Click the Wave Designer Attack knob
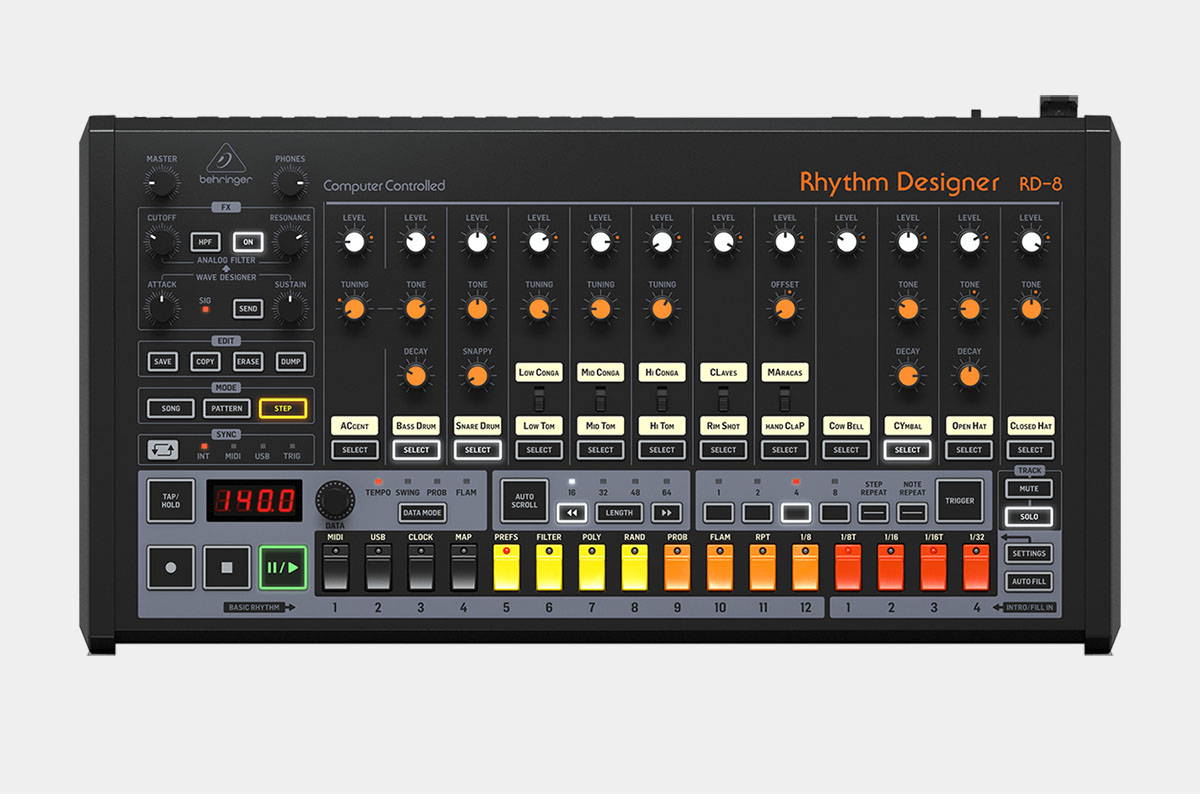The height and width of the screenshot is (794, 1200). pyautogui.click(x=161, y=309)
